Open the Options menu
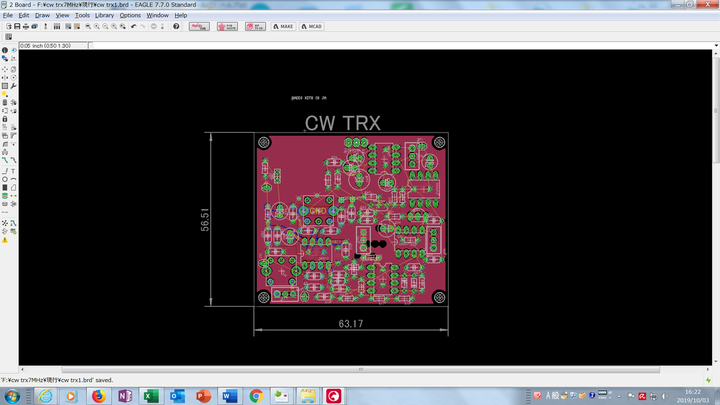The image size is (720, 405). coord(130,16)
